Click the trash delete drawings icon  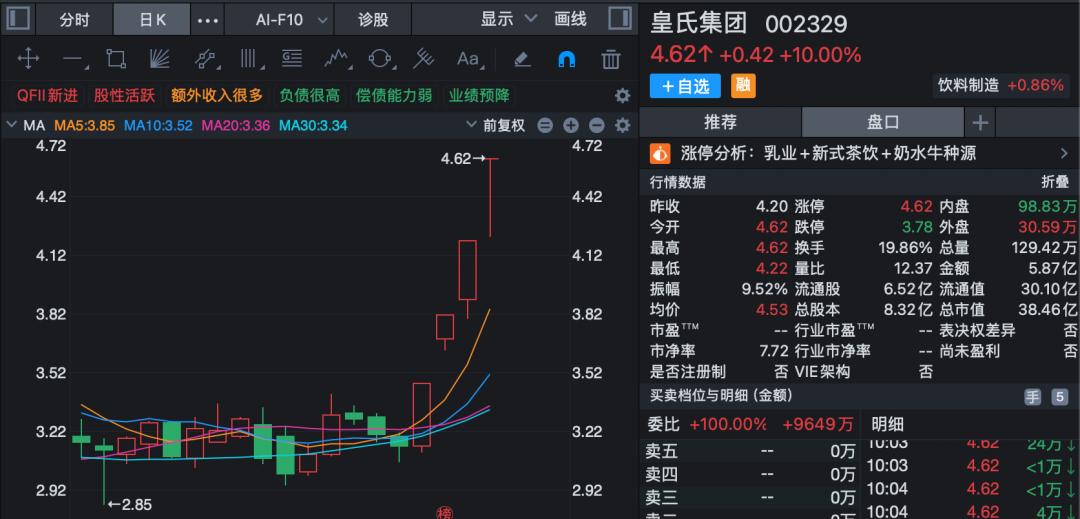611,59
